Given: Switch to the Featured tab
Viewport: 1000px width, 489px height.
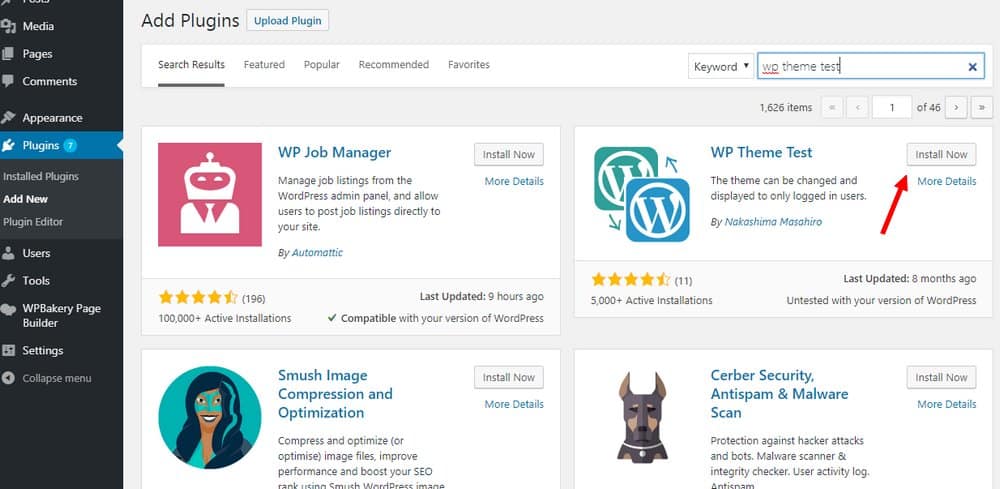Looking at the screenshot, I should 264,64.
